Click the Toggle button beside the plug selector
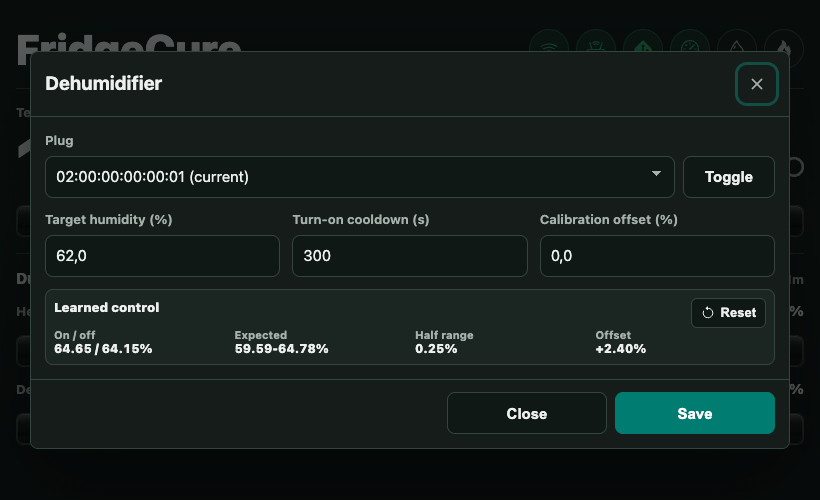This screenshot has height=500, width=820. click(728, 177)
